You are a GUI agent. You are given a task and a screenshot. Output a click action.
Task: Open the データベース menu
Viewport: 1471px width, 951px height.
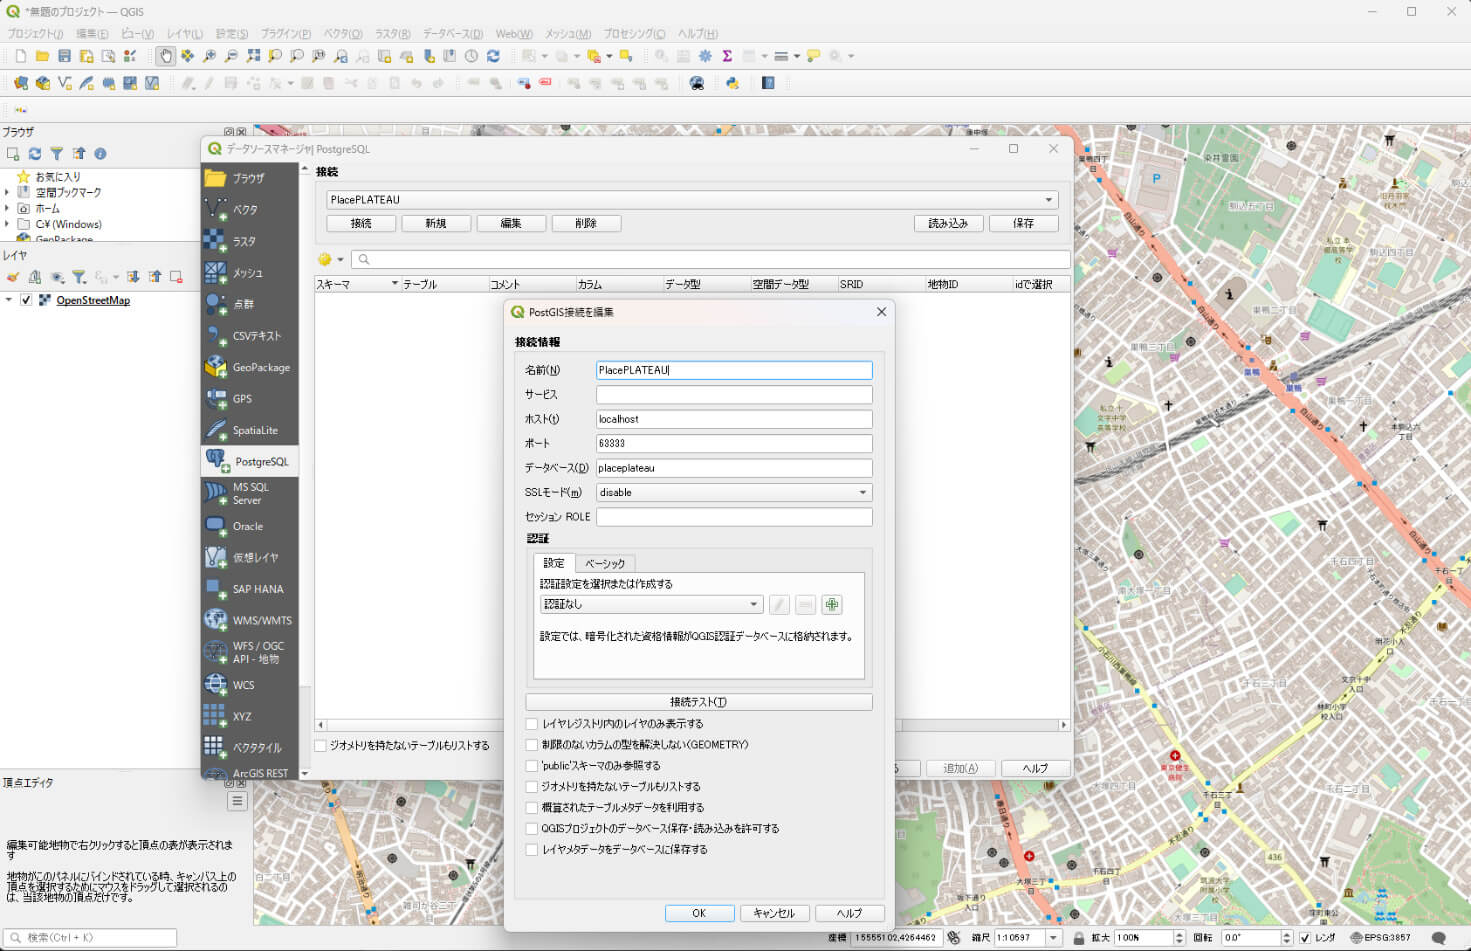[x=453, y=33]
